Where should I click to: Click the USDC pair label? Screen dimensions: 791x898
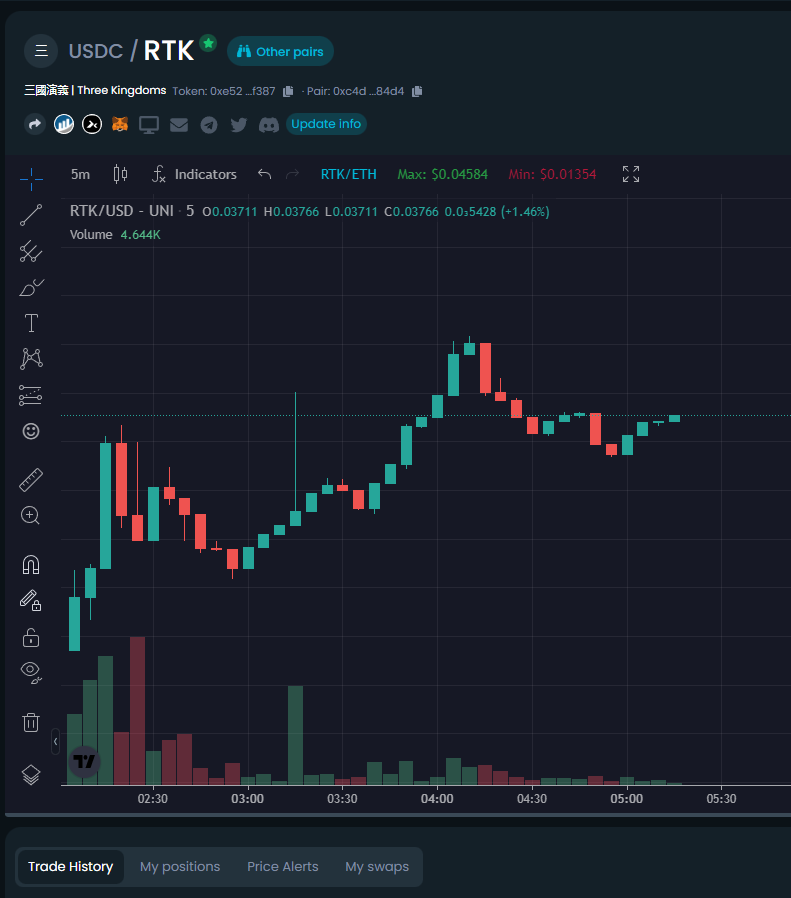tap(96, 52)
